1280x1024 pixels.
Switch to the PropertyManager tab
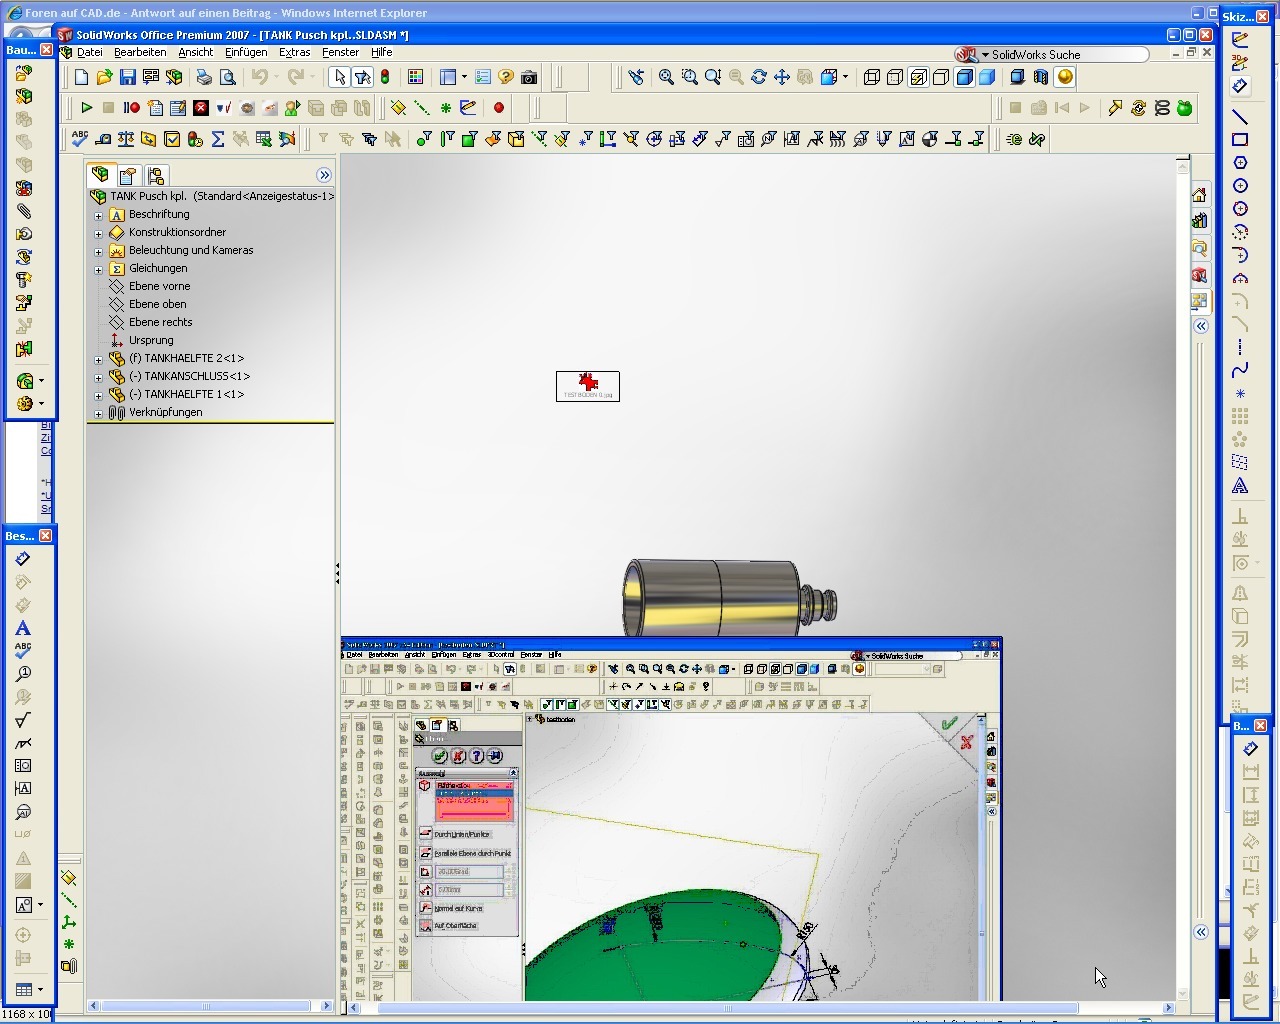(128, 176)
